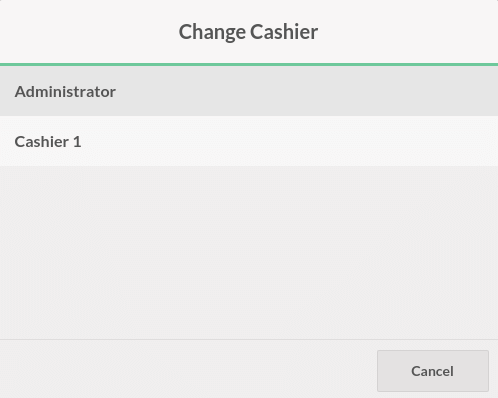498x398 pixels.
Task: Click the Change Cashier title text
Action: pos(248,32)
